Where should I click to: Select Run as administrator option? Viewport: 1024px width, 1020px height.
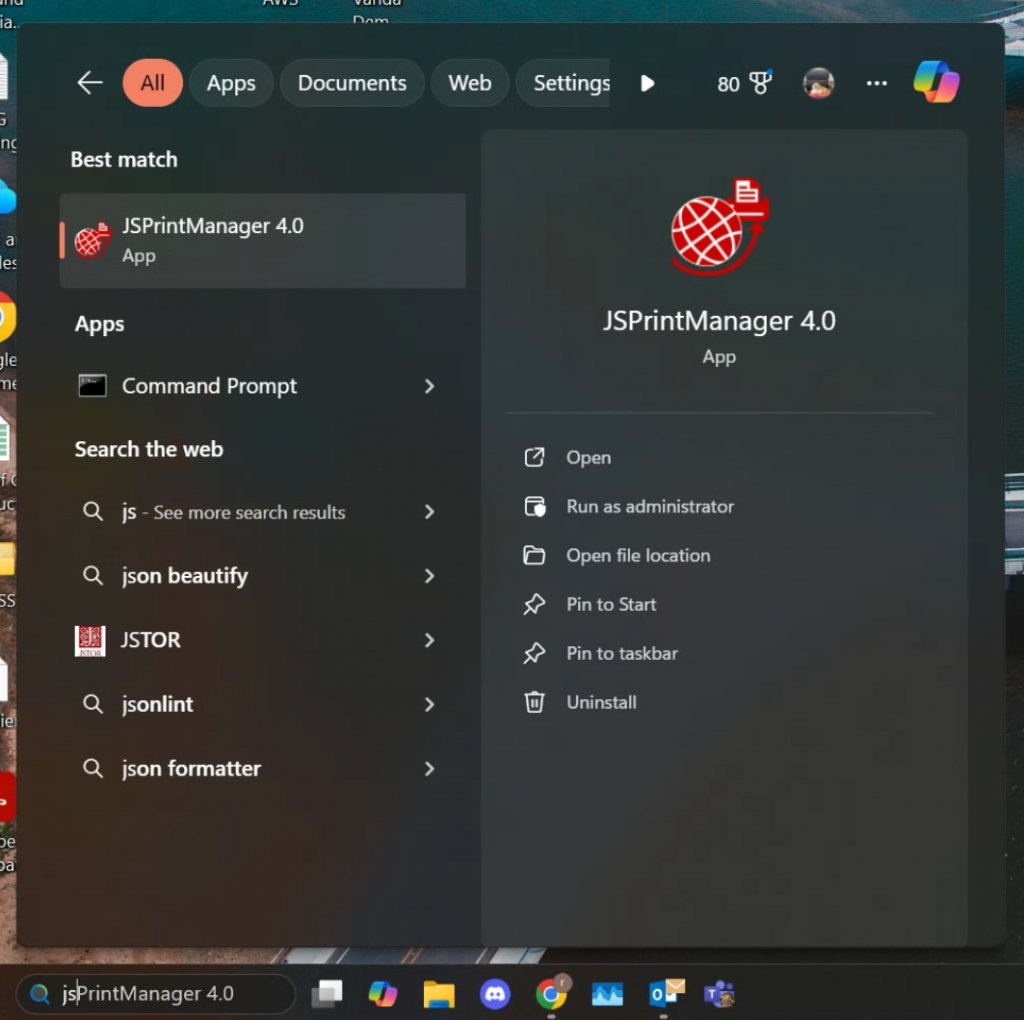649,507
